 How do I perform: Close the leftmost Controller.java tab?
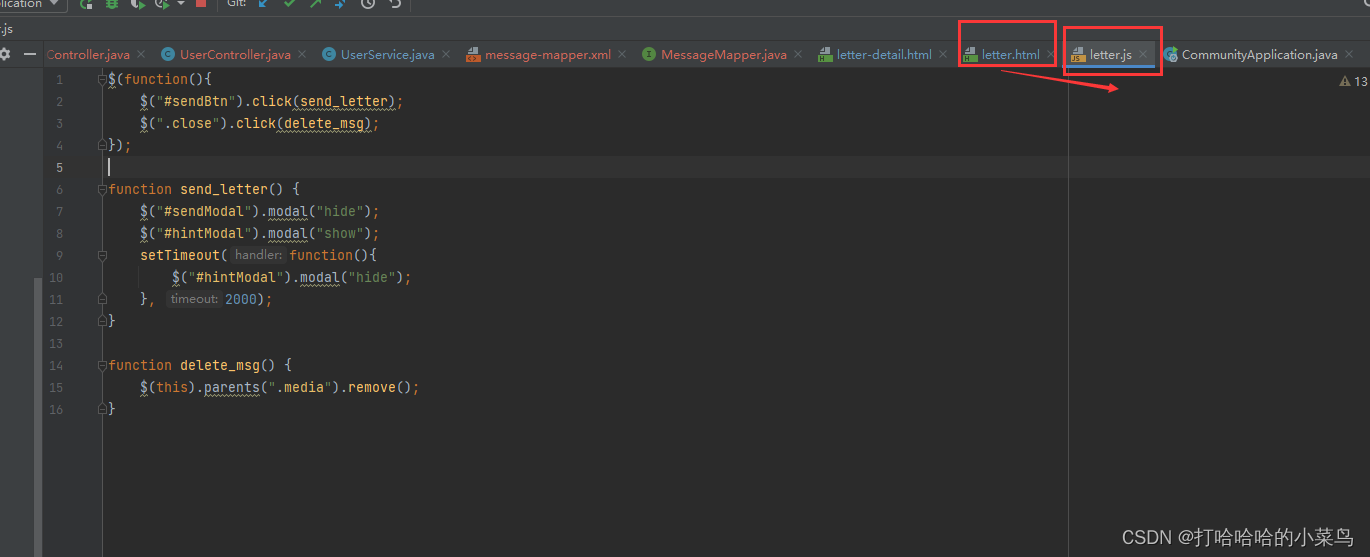tap(141, 55)
